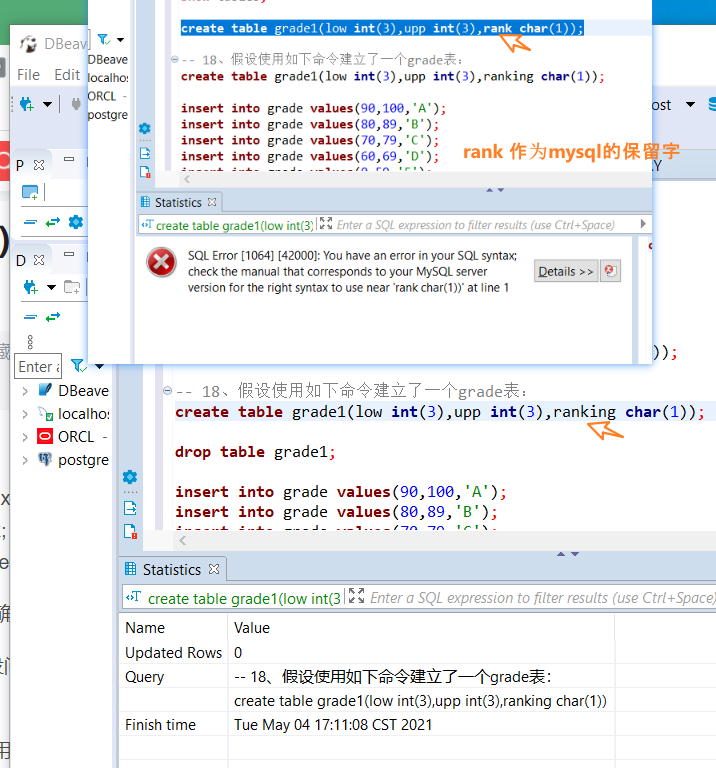Click the lower editor locked page icon
This screenshot has height=768, width=716.
point(130,531)
